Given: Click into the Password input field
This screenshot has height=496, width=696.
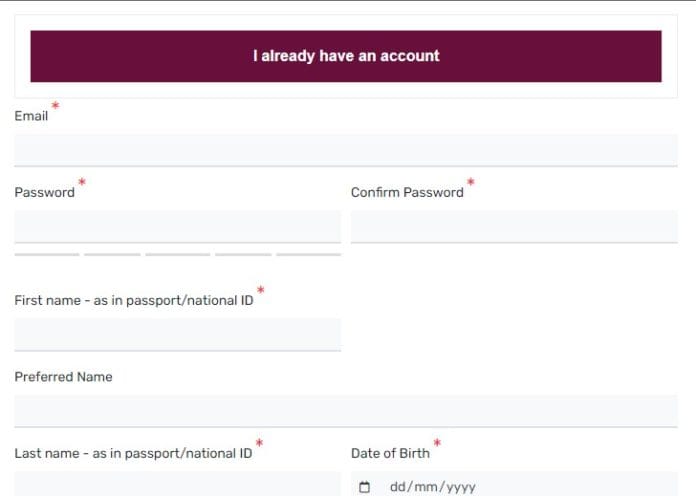Looking at the screenshot, I should coord(177,226).
